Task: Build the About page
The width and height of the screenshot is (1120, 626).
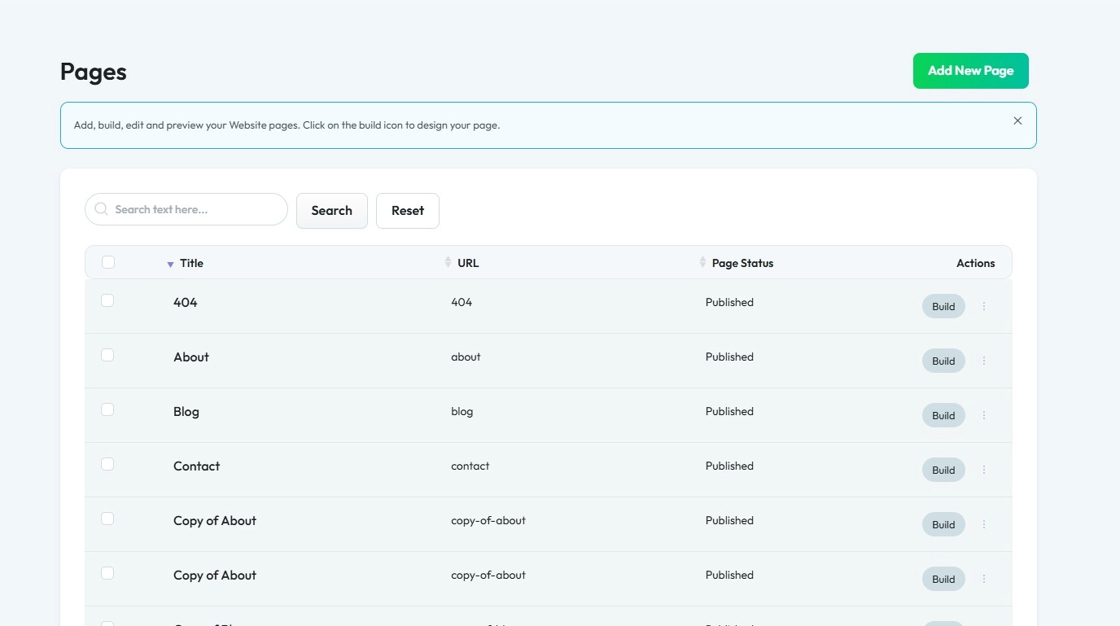Action: (943, 361)
